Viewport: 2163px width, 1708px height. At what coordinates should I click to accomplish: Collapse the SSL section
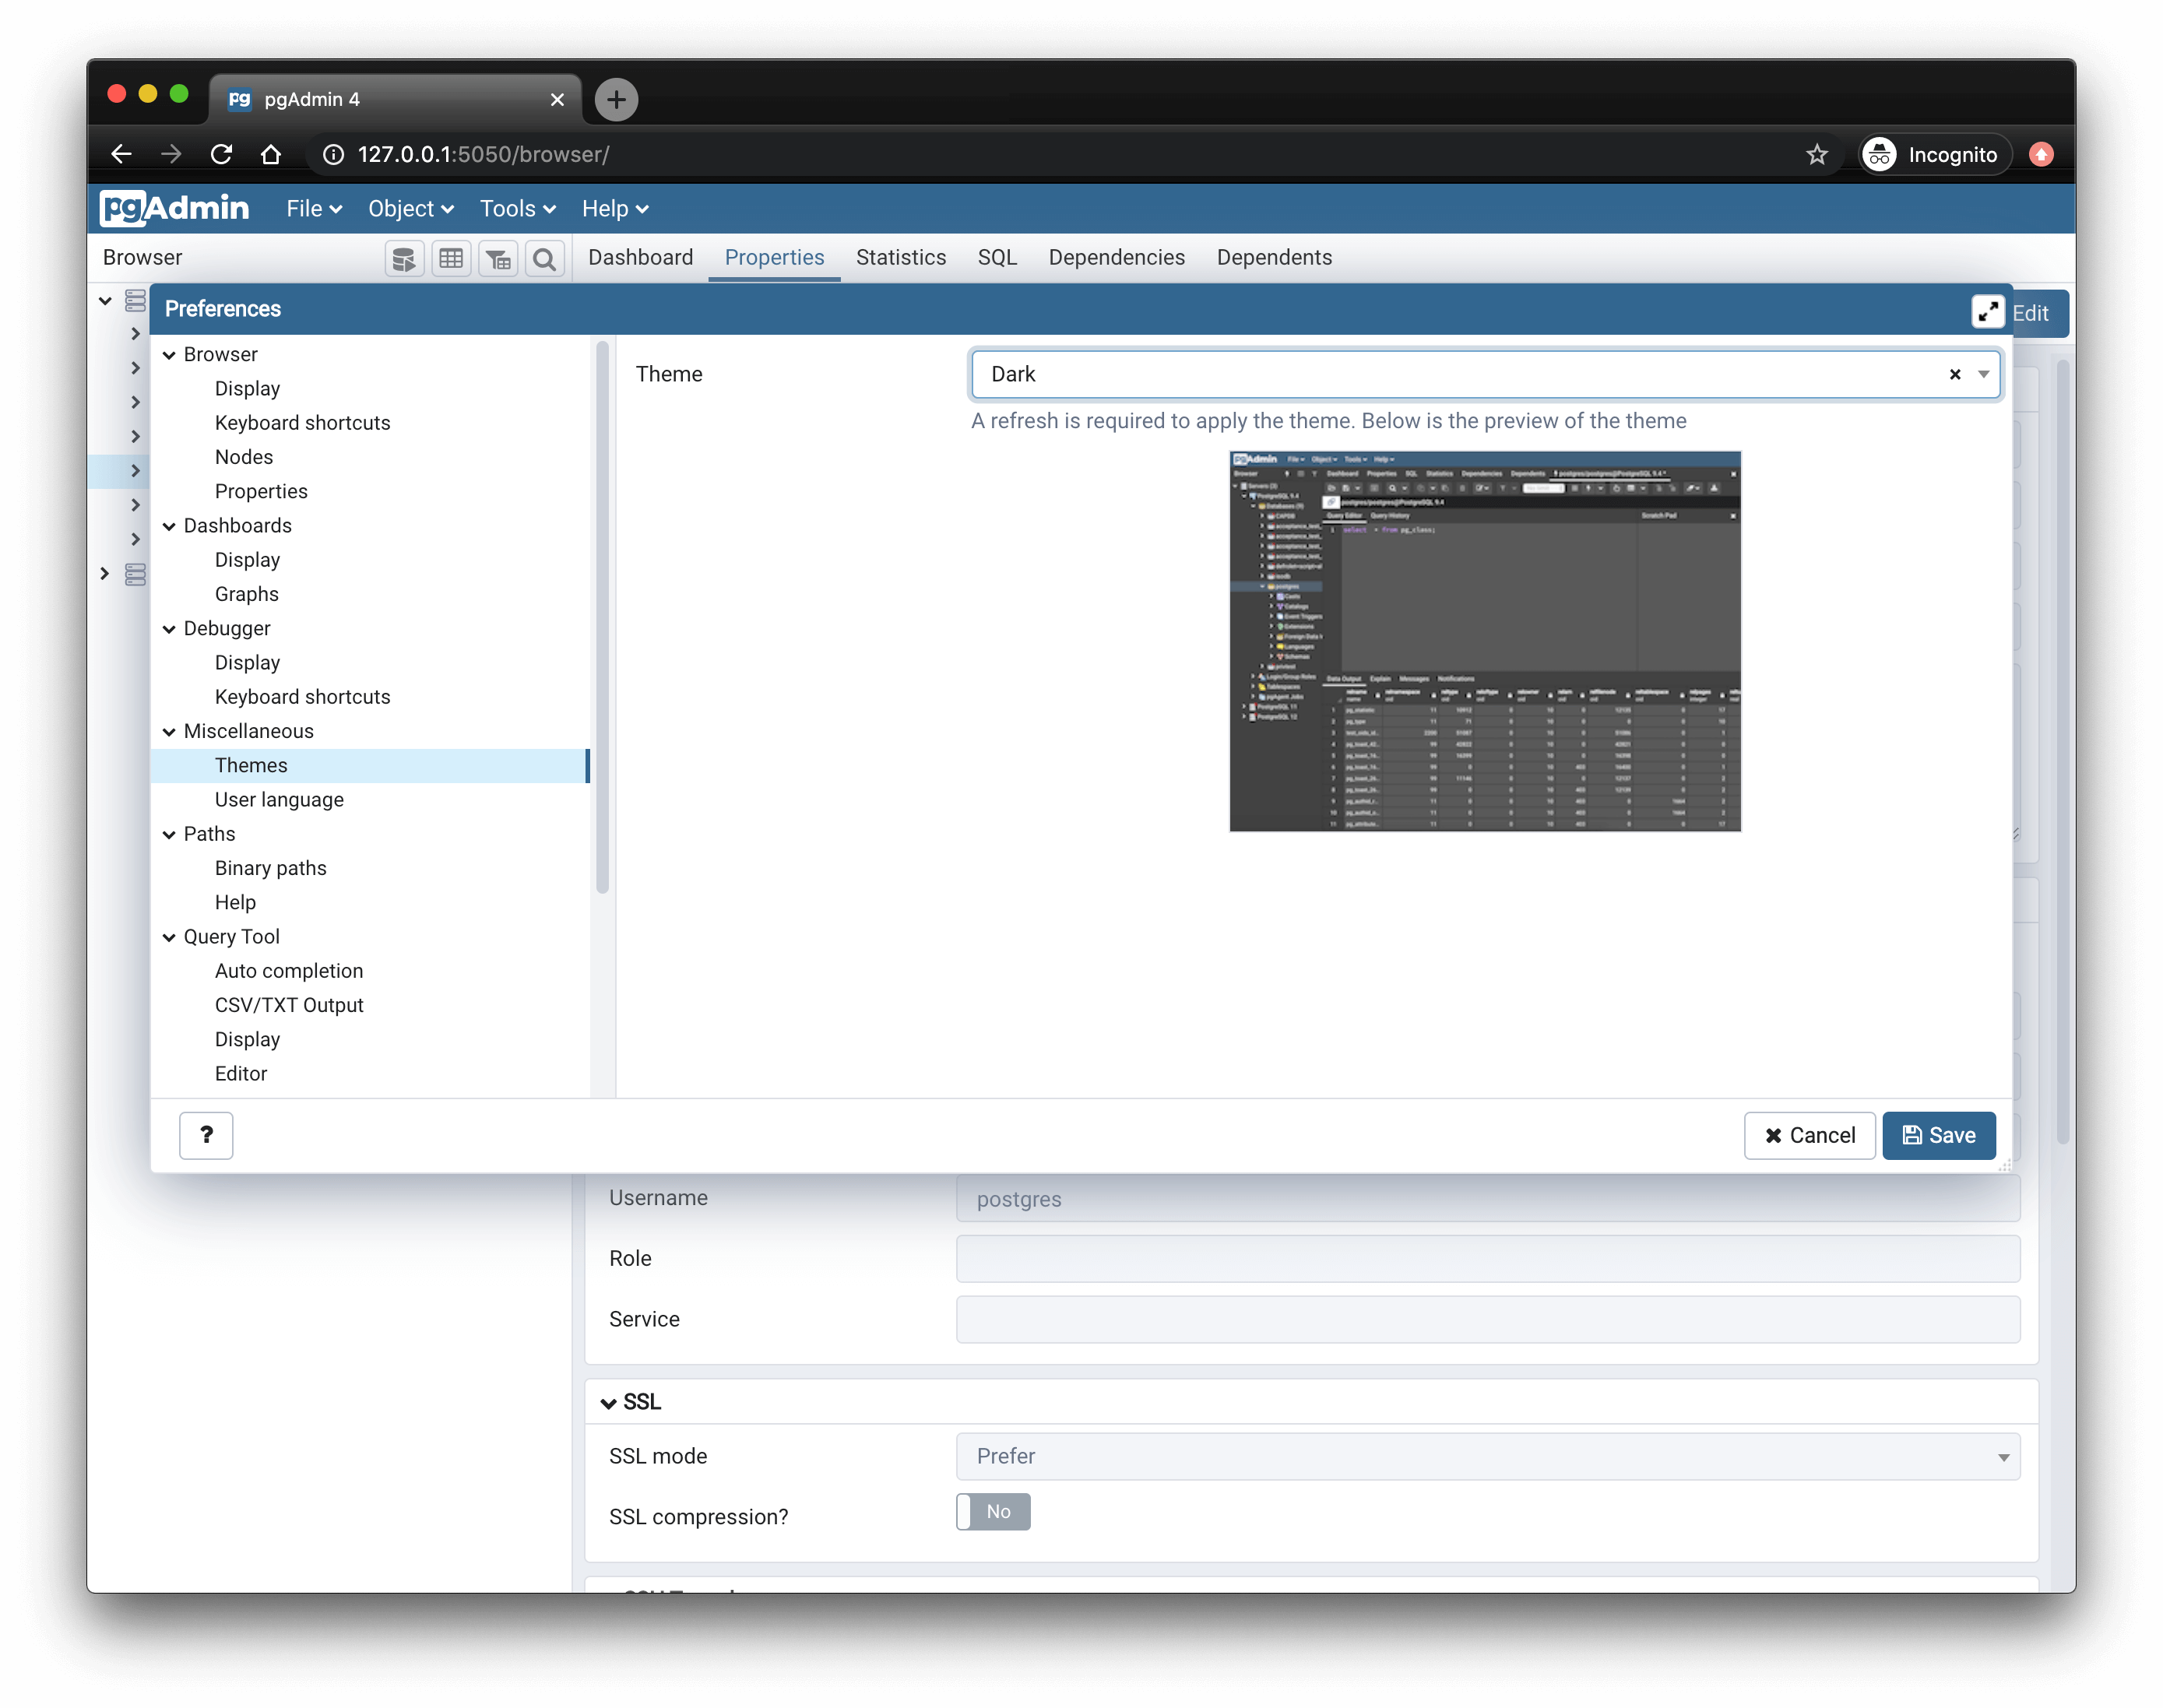(x=608, y=1403)
